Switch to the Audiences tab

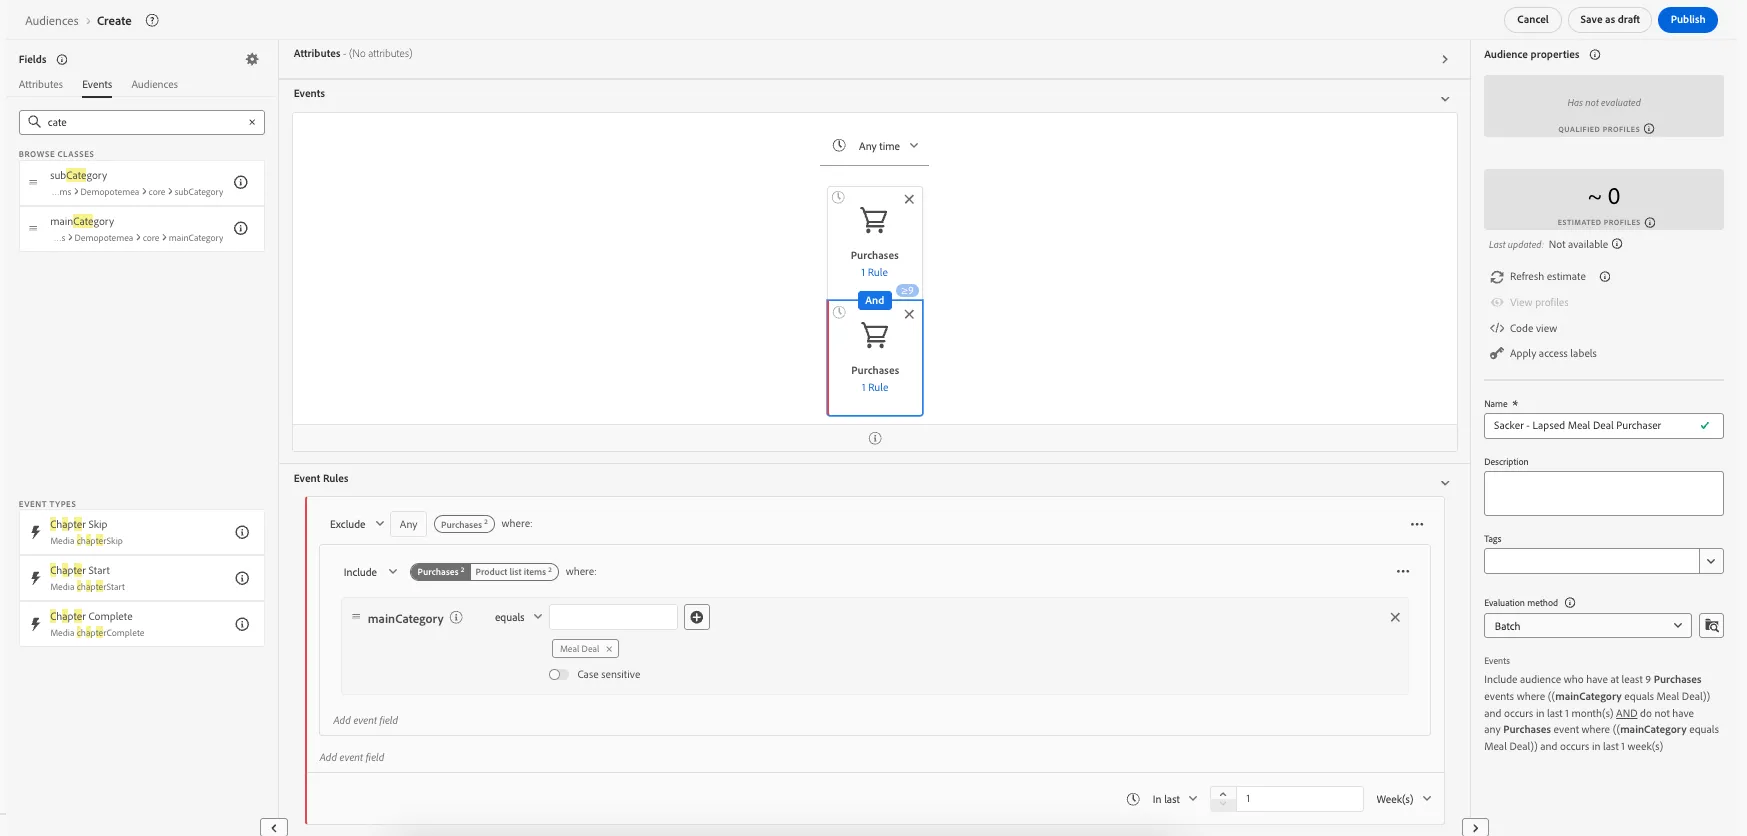point(155,85)
